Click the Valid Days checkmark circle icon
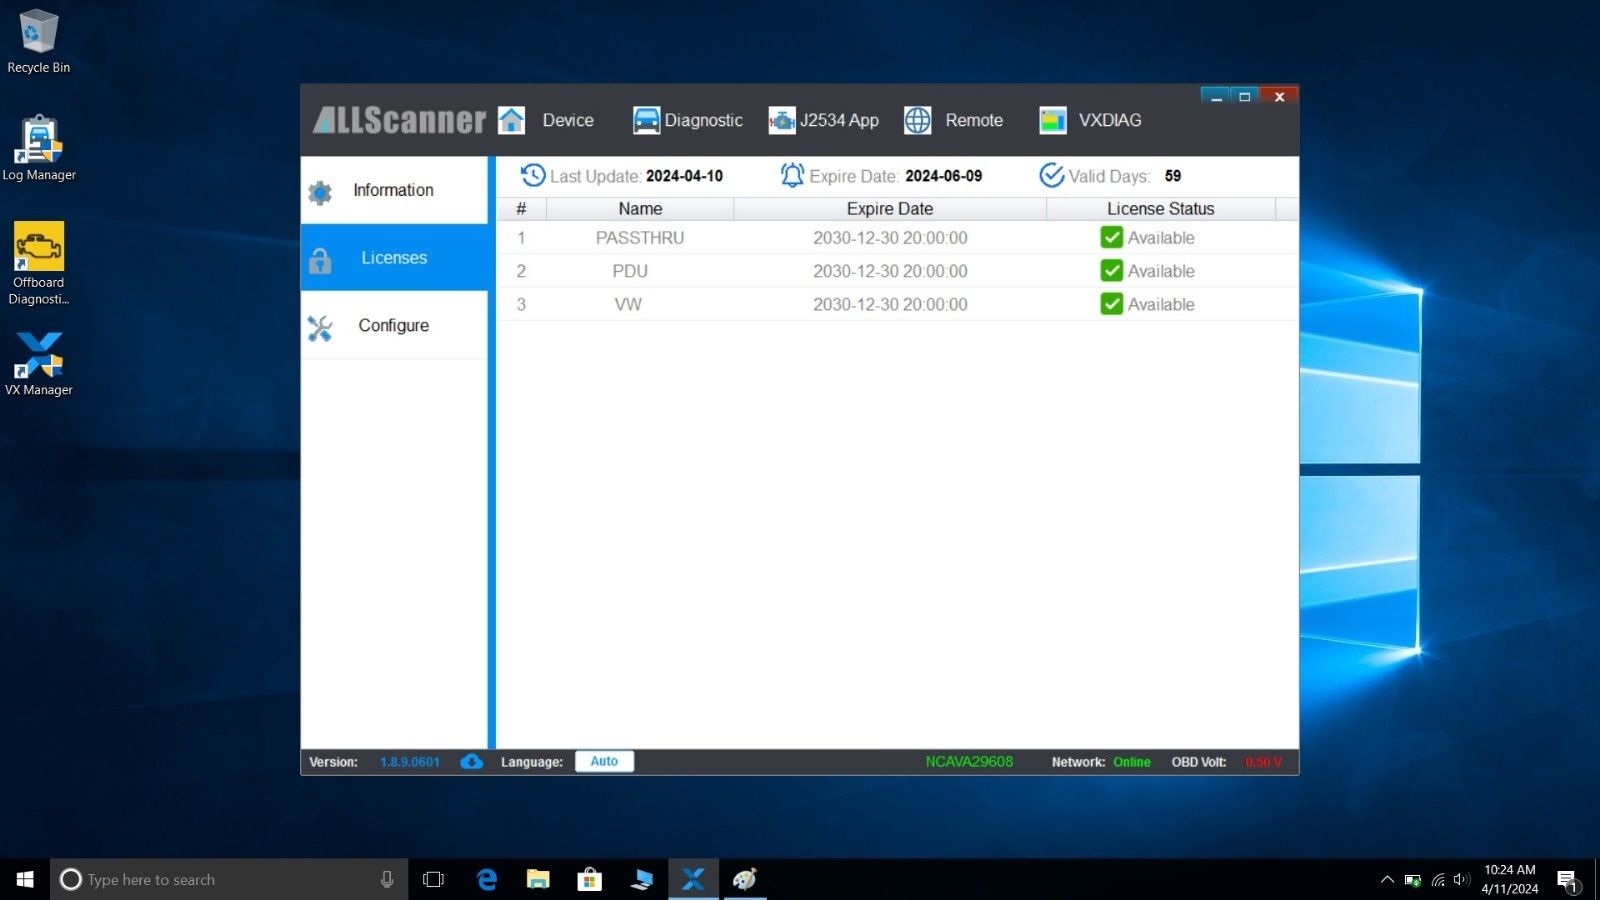This screenshot has height=900, width=1600. 1051,175
